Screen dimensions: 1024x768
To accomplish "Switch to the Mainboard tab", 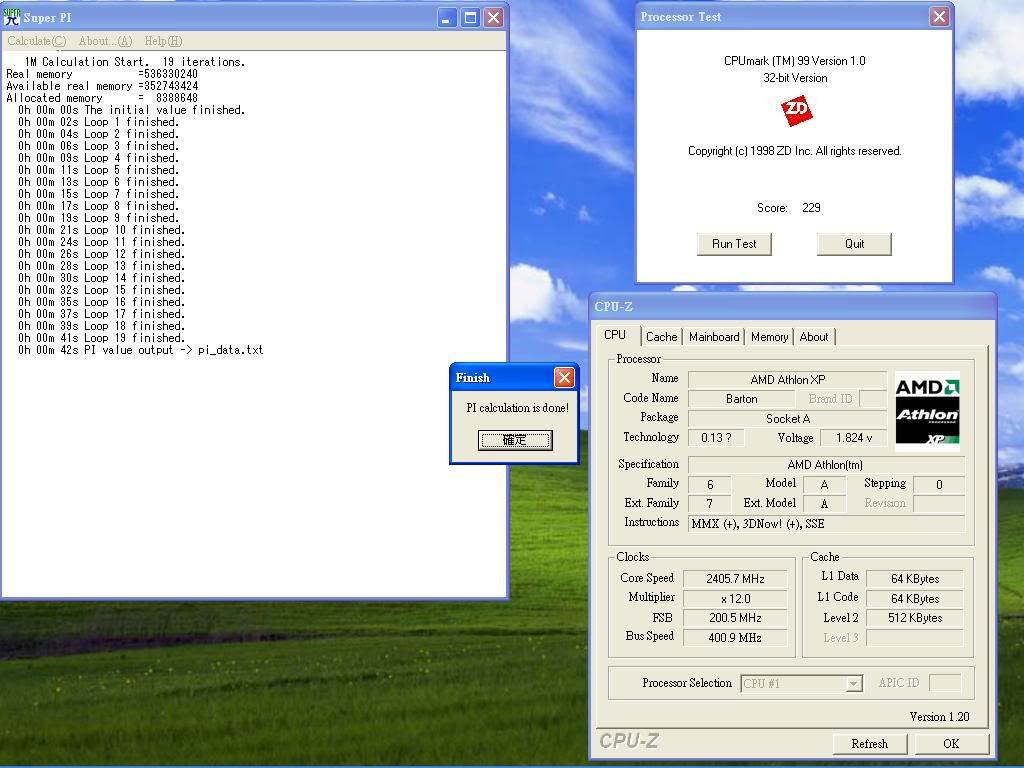I will (714, 337).
